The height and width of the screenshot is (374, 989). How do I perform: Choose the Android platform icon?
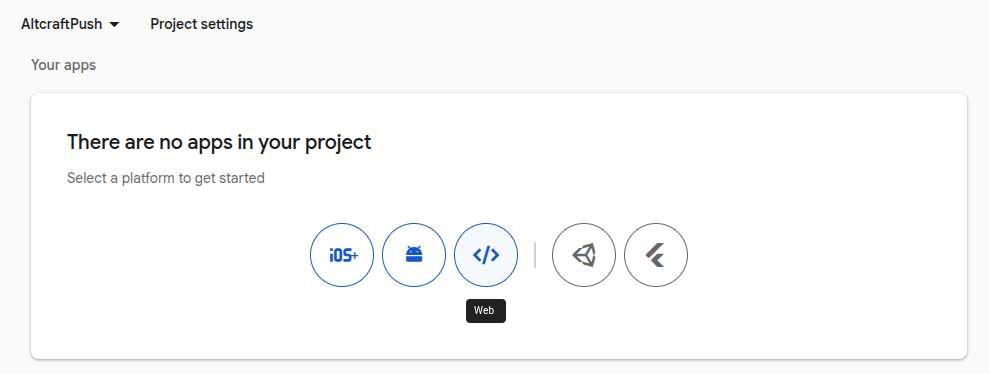pos(414,255)
